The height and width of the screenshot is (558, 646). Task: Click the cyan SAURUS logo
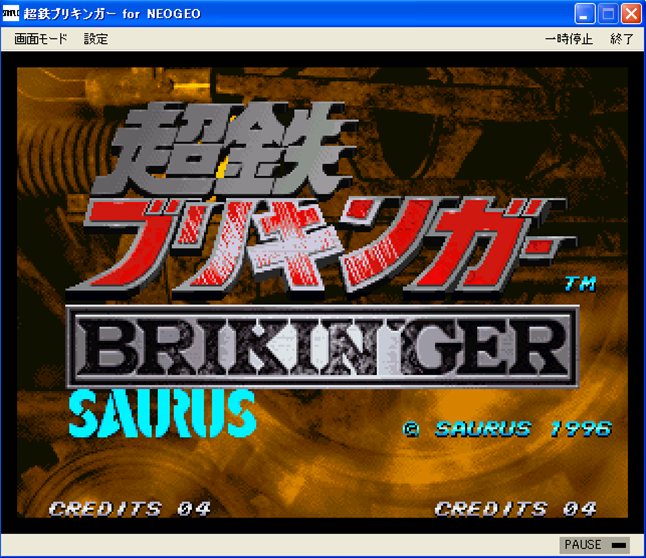click(x=162, y=413)
